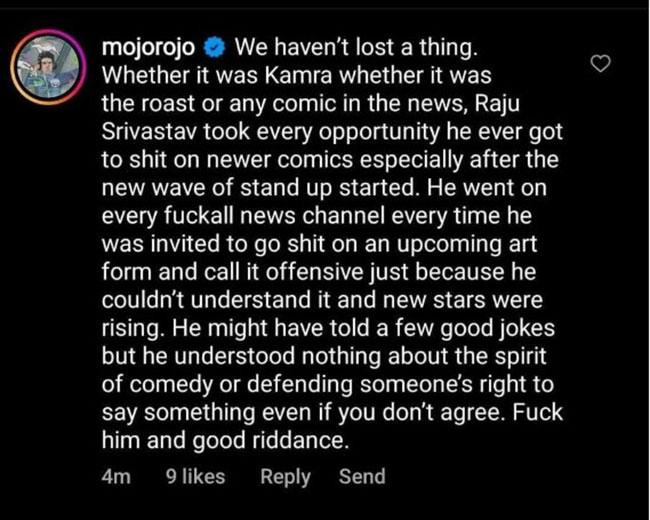Like the comment with the heart icon
Image resolution: width=650 pixels, height=520 pixels.
(x=600, y=64)
